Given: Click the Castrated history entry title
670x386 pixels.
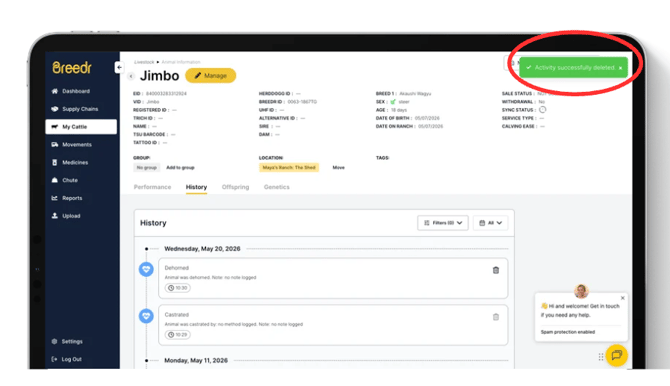Looking at the screenshot, I should 176,315.
